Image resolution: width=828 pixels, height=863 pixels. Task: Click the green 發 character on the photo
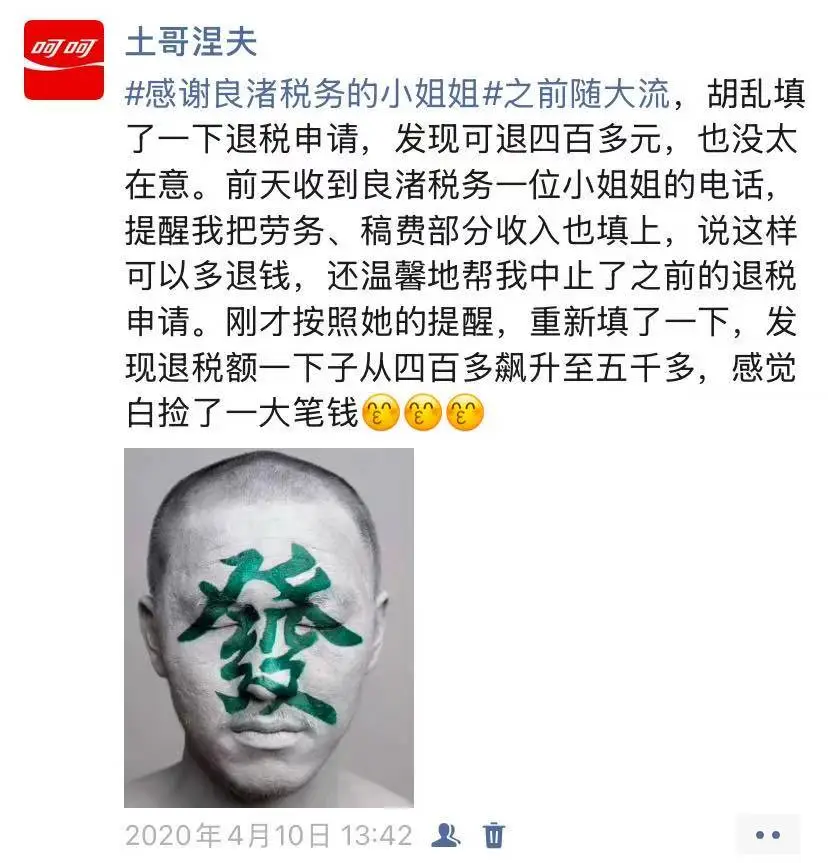coord(270,633)
